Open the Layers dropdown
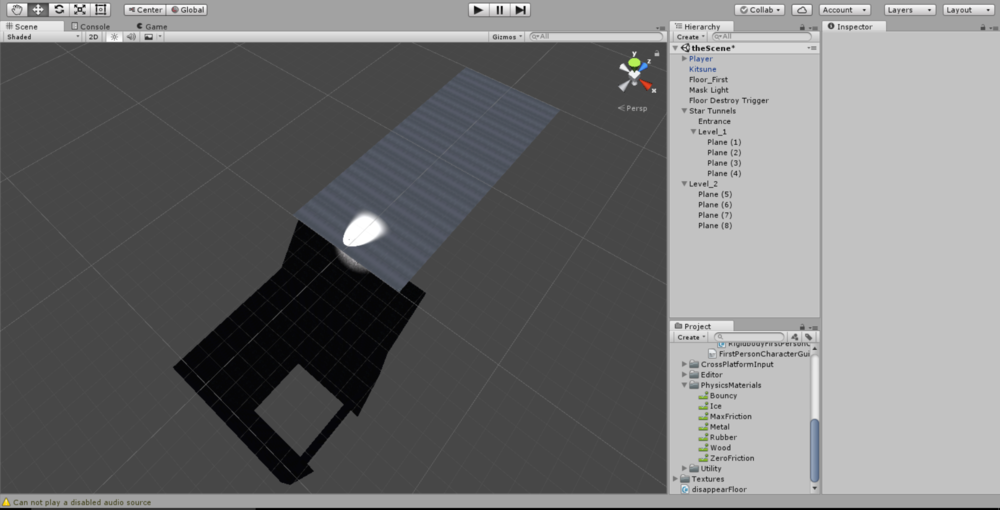 pyautogui.click(x=909, y=10)
